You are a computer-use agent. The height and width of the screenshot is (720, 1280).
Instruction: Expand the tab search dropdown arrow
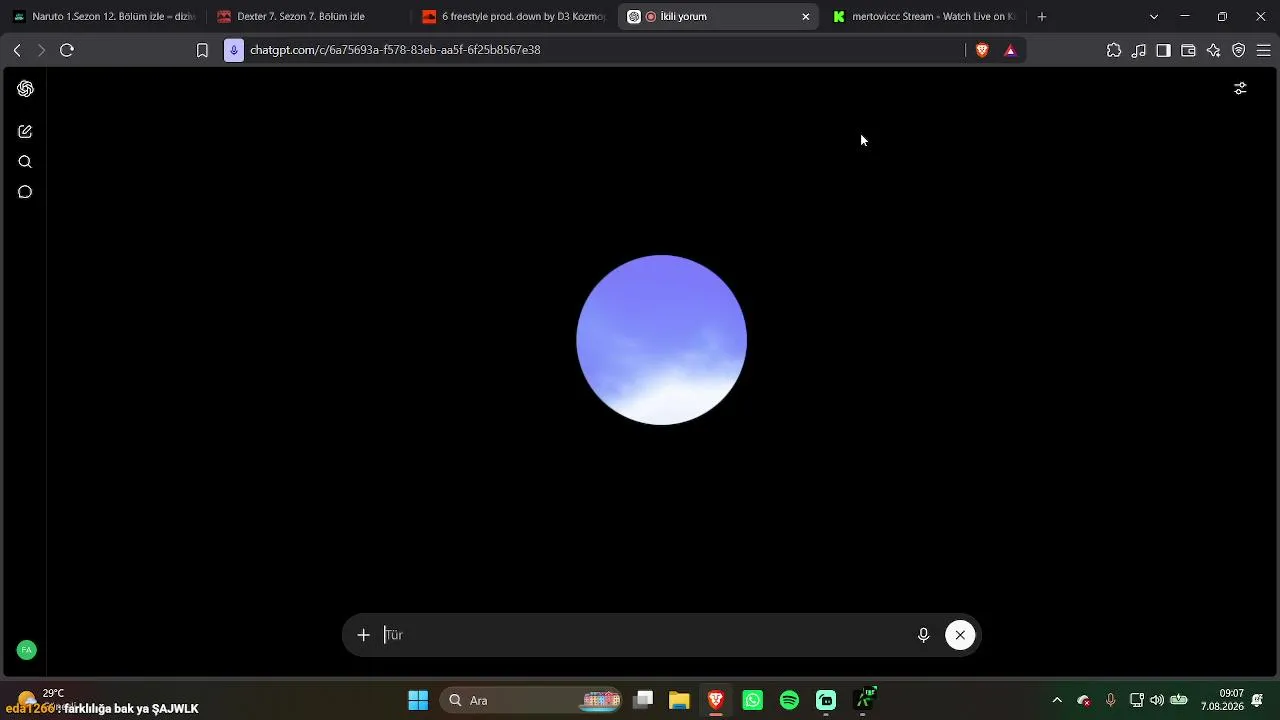coord(1154,17)
